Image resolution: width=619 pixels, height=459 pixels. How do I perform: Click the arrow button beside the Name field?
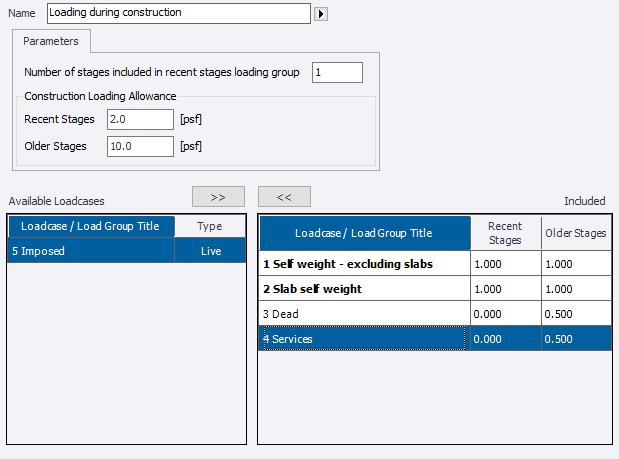pyautogui.click(x=322, y=15)
